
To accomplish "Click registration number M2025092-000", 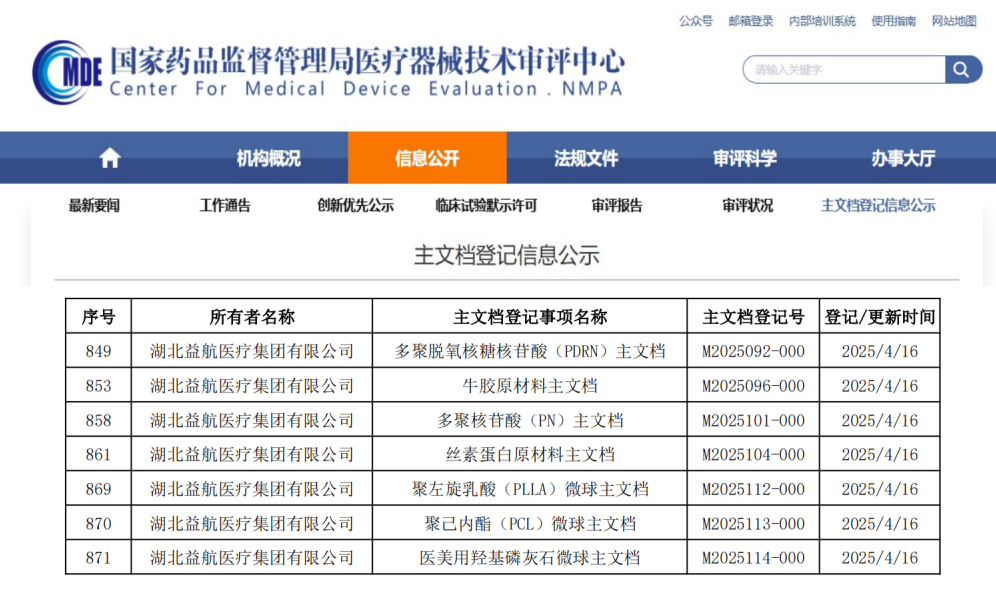I will click(x=753, y=351).
